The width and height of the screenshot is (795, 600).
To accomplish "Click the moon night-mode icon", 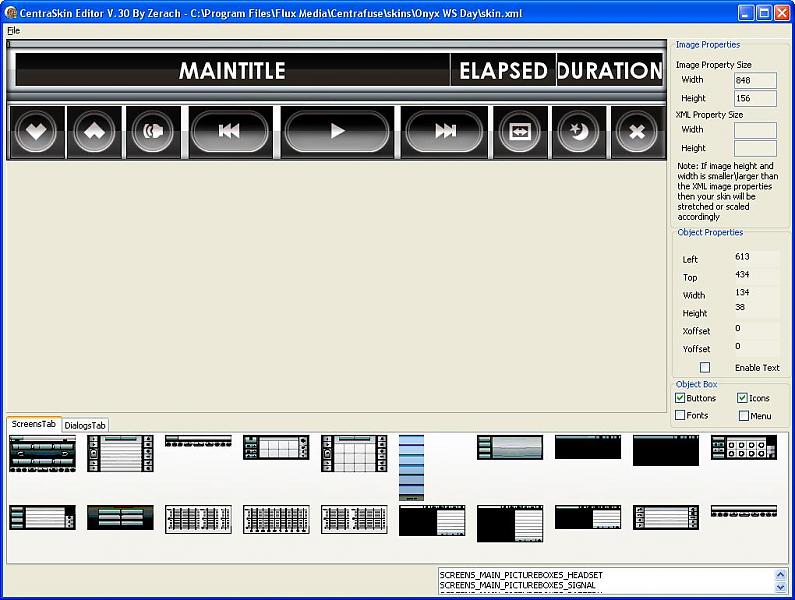I will 578,131.
